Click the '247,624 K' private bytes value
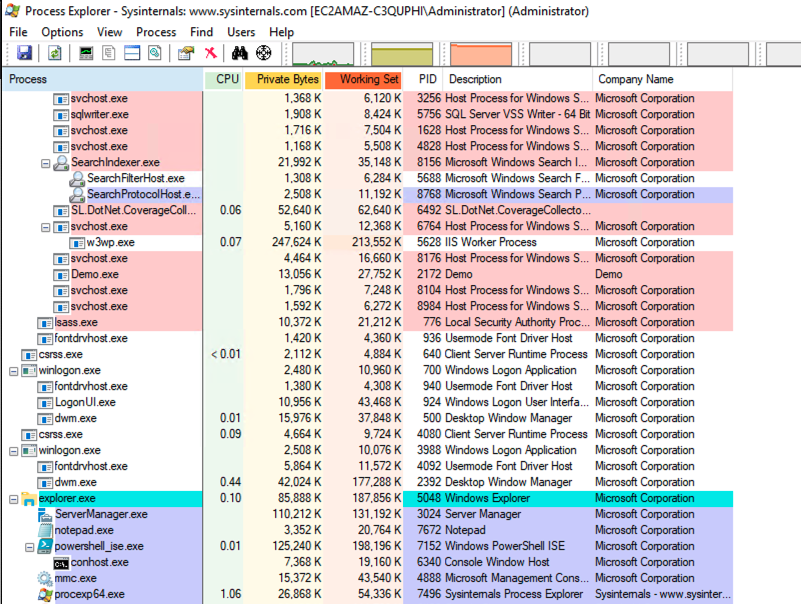 coord(296,242)
